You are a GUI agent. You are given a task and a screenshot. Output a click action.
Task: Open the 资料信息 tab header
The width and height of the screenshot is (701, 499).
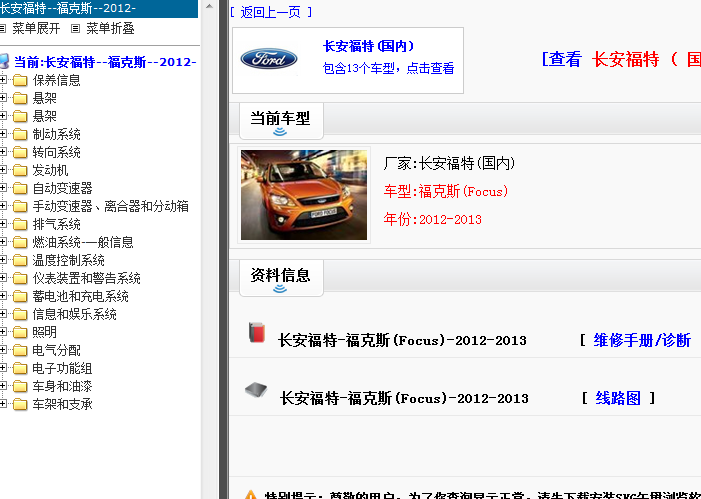click(x=281, y=278)
